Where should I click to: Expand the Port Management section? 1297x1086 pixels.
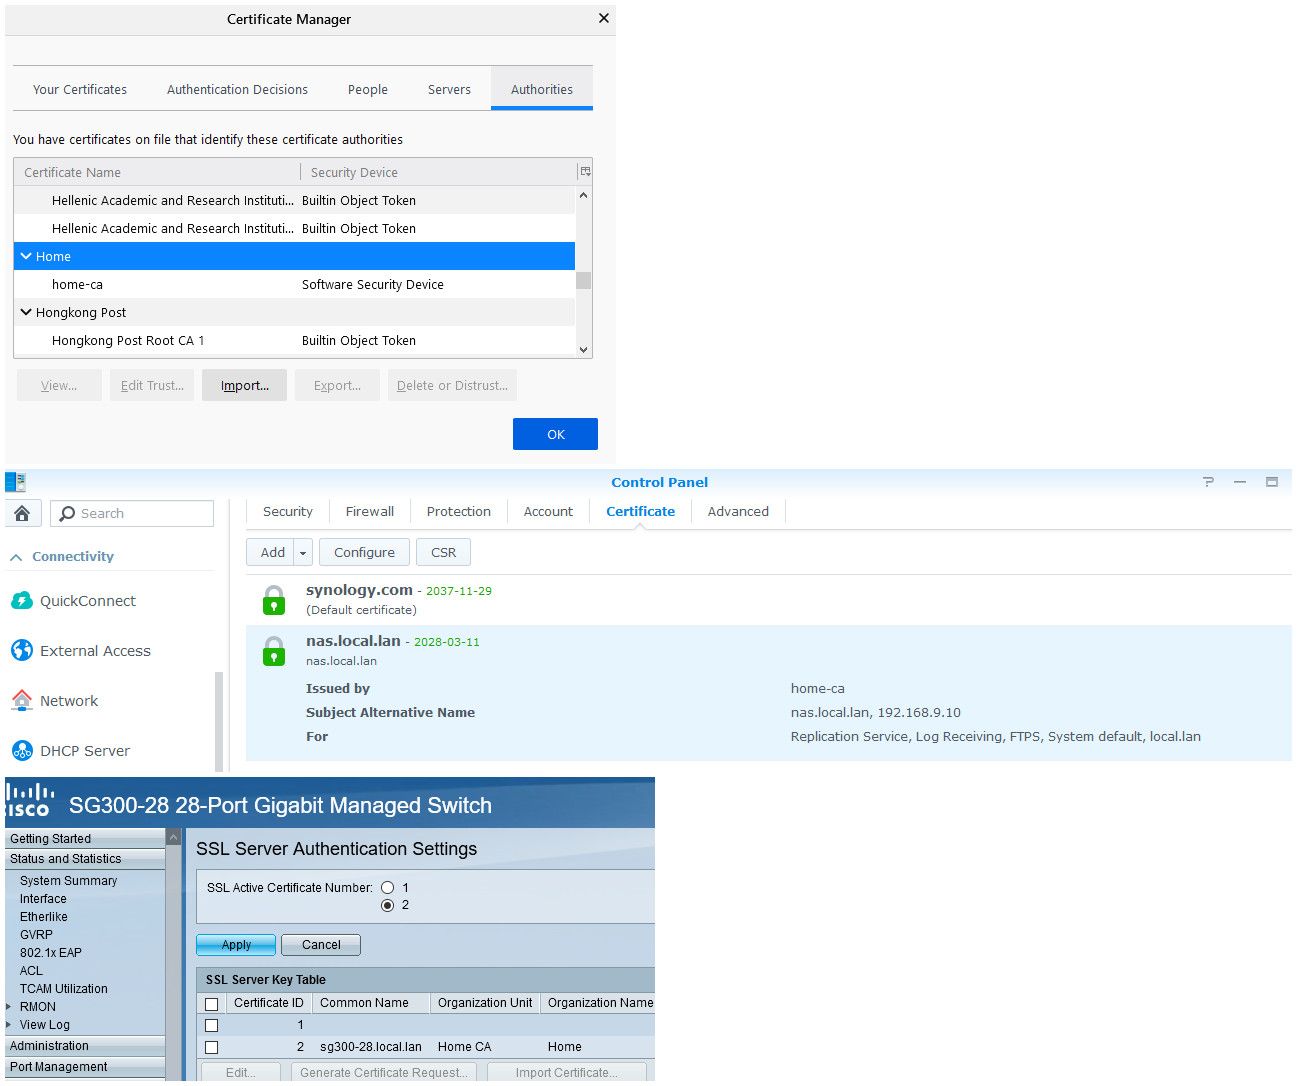pyautogui.click(x=85, y=1067)
